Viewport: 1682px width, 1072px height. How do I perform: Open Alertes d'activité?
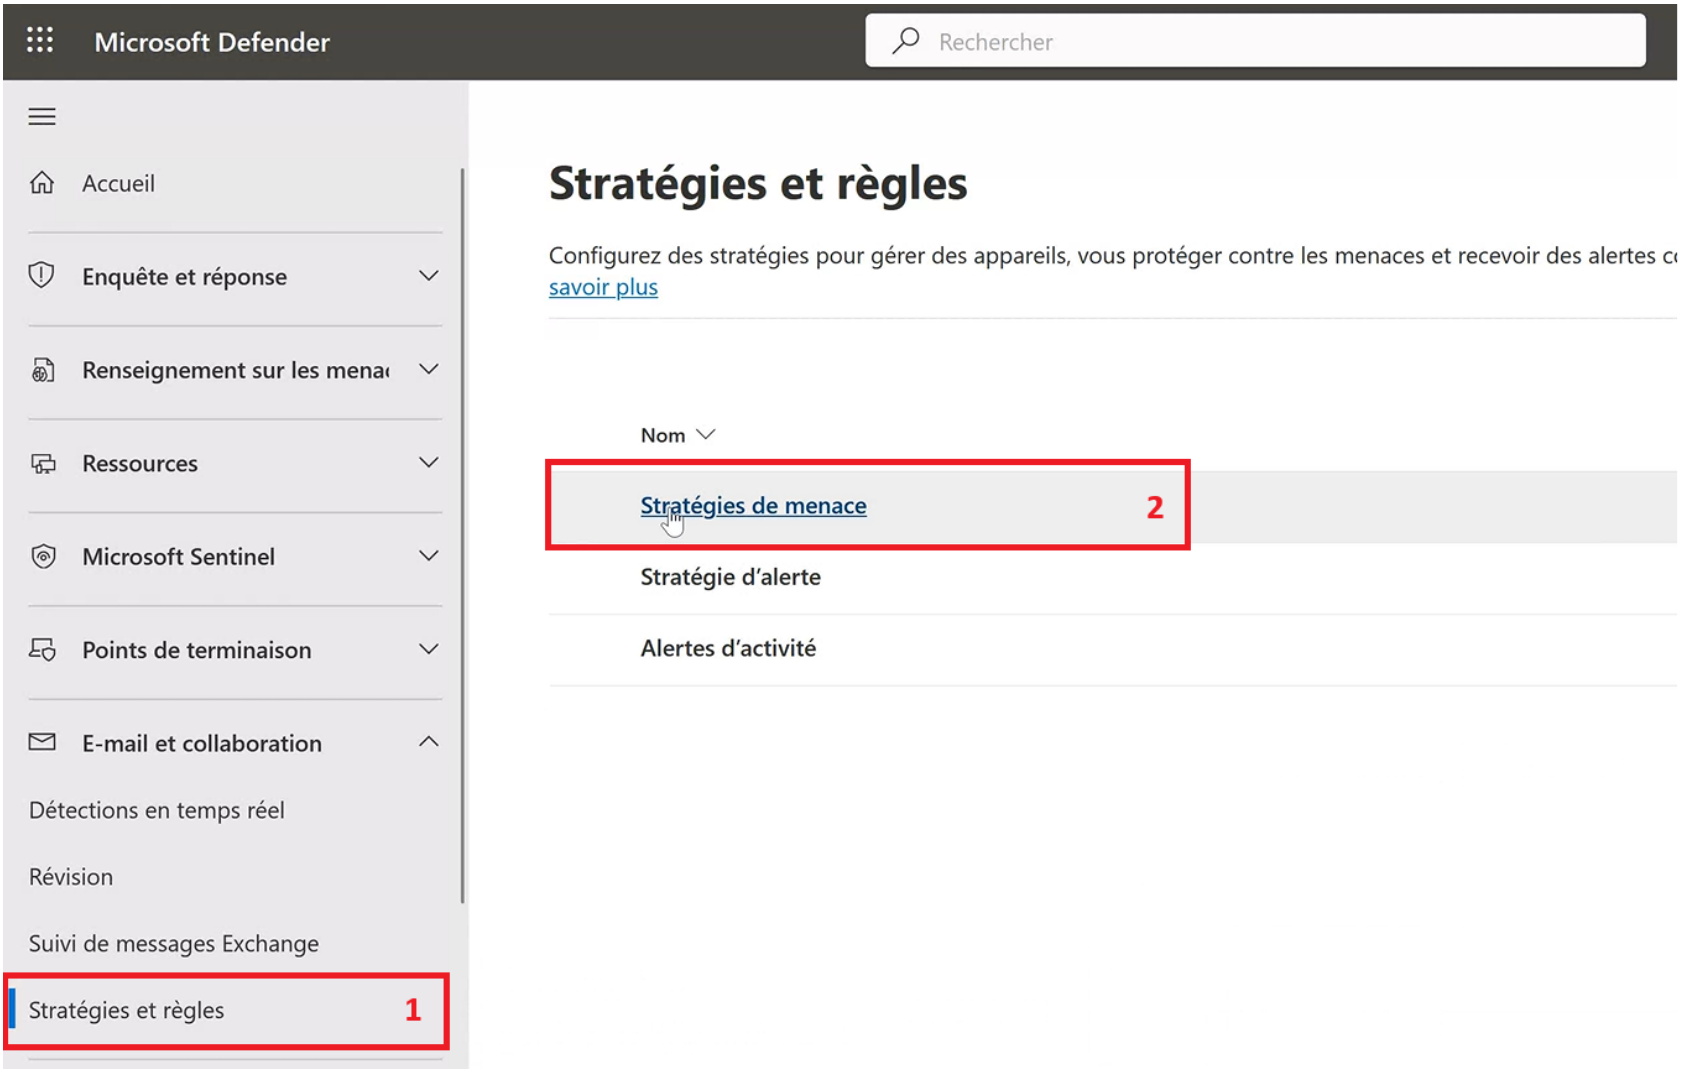728,647
